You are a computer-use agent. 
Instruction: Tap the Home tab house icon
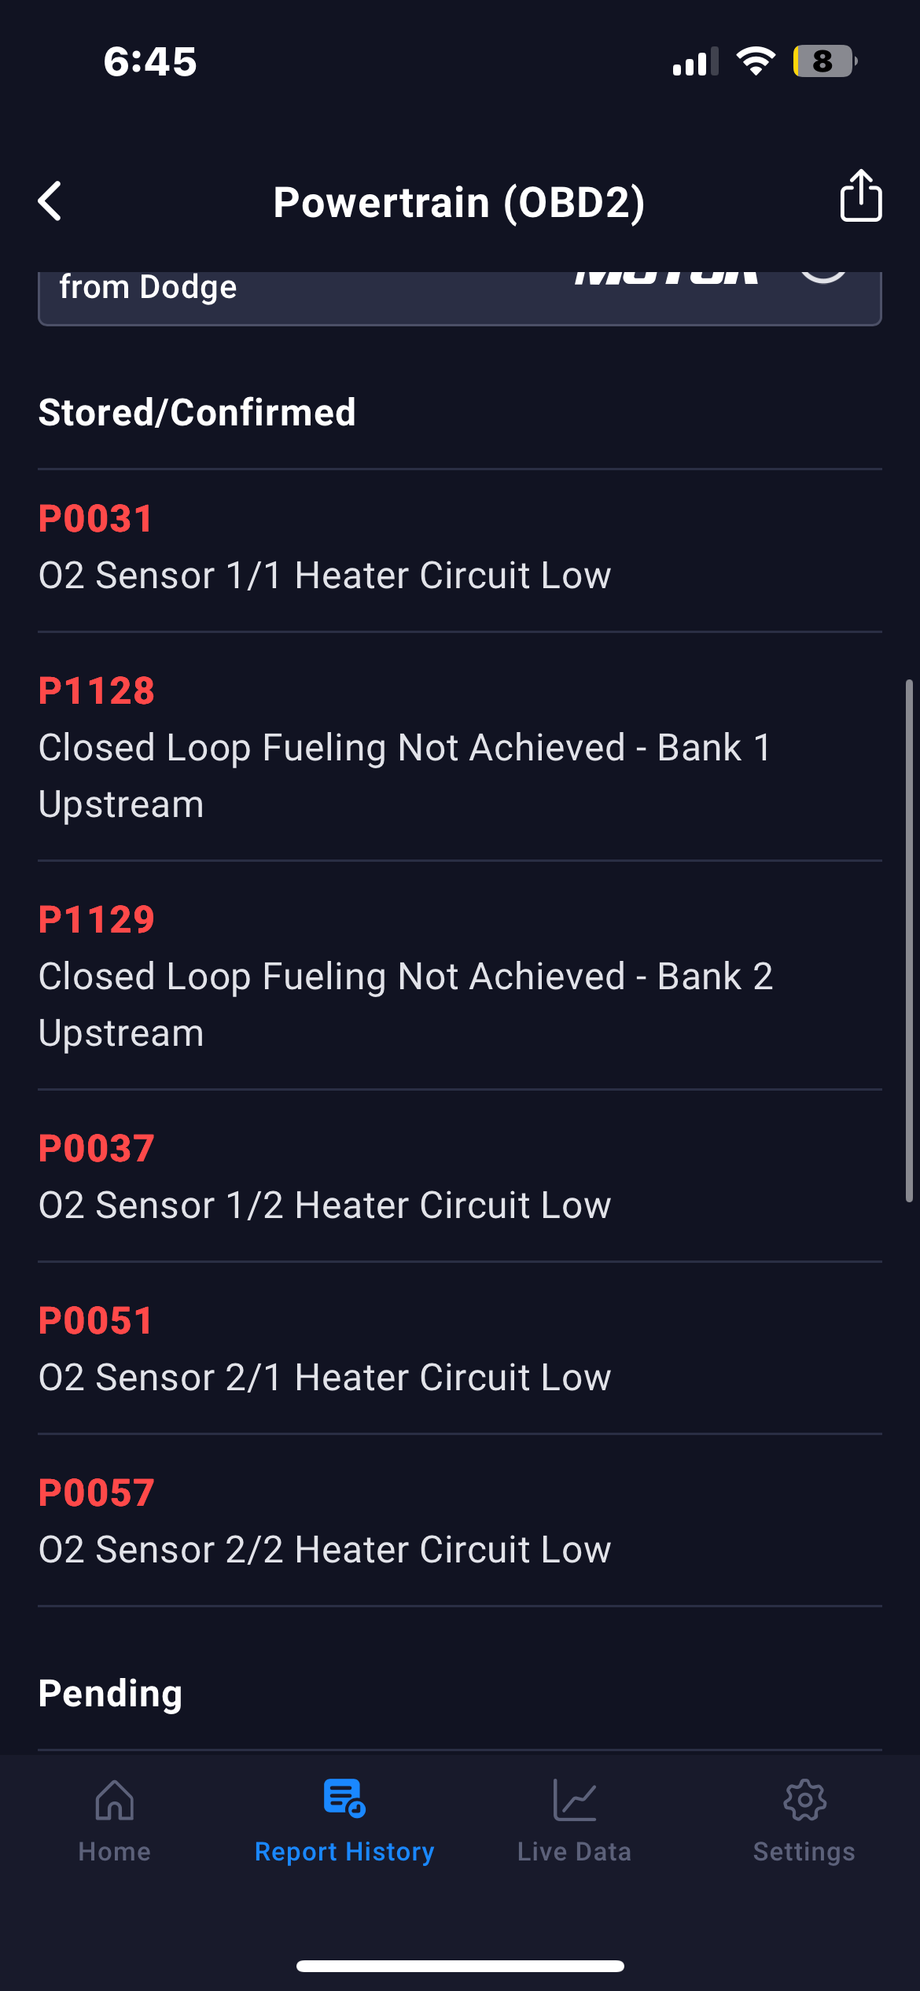(114, 1801)
